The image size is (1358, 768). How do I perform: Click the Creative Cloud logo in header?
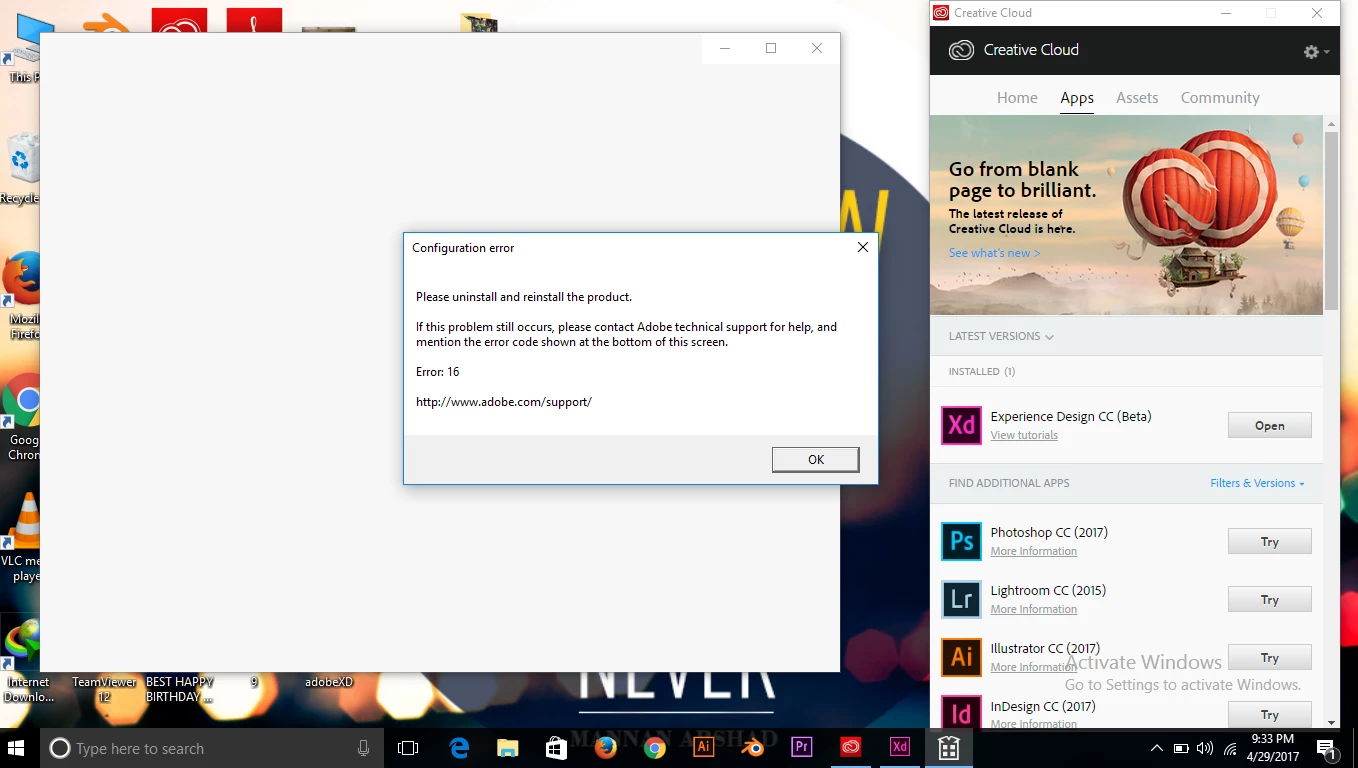[x=961, y=50]
